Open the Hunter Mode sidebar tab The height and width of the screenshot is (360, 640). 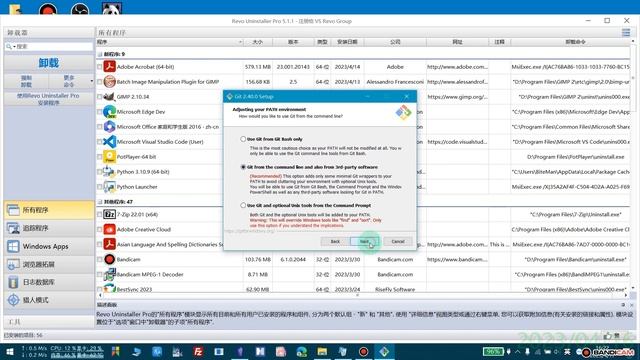tap(49, 300)
